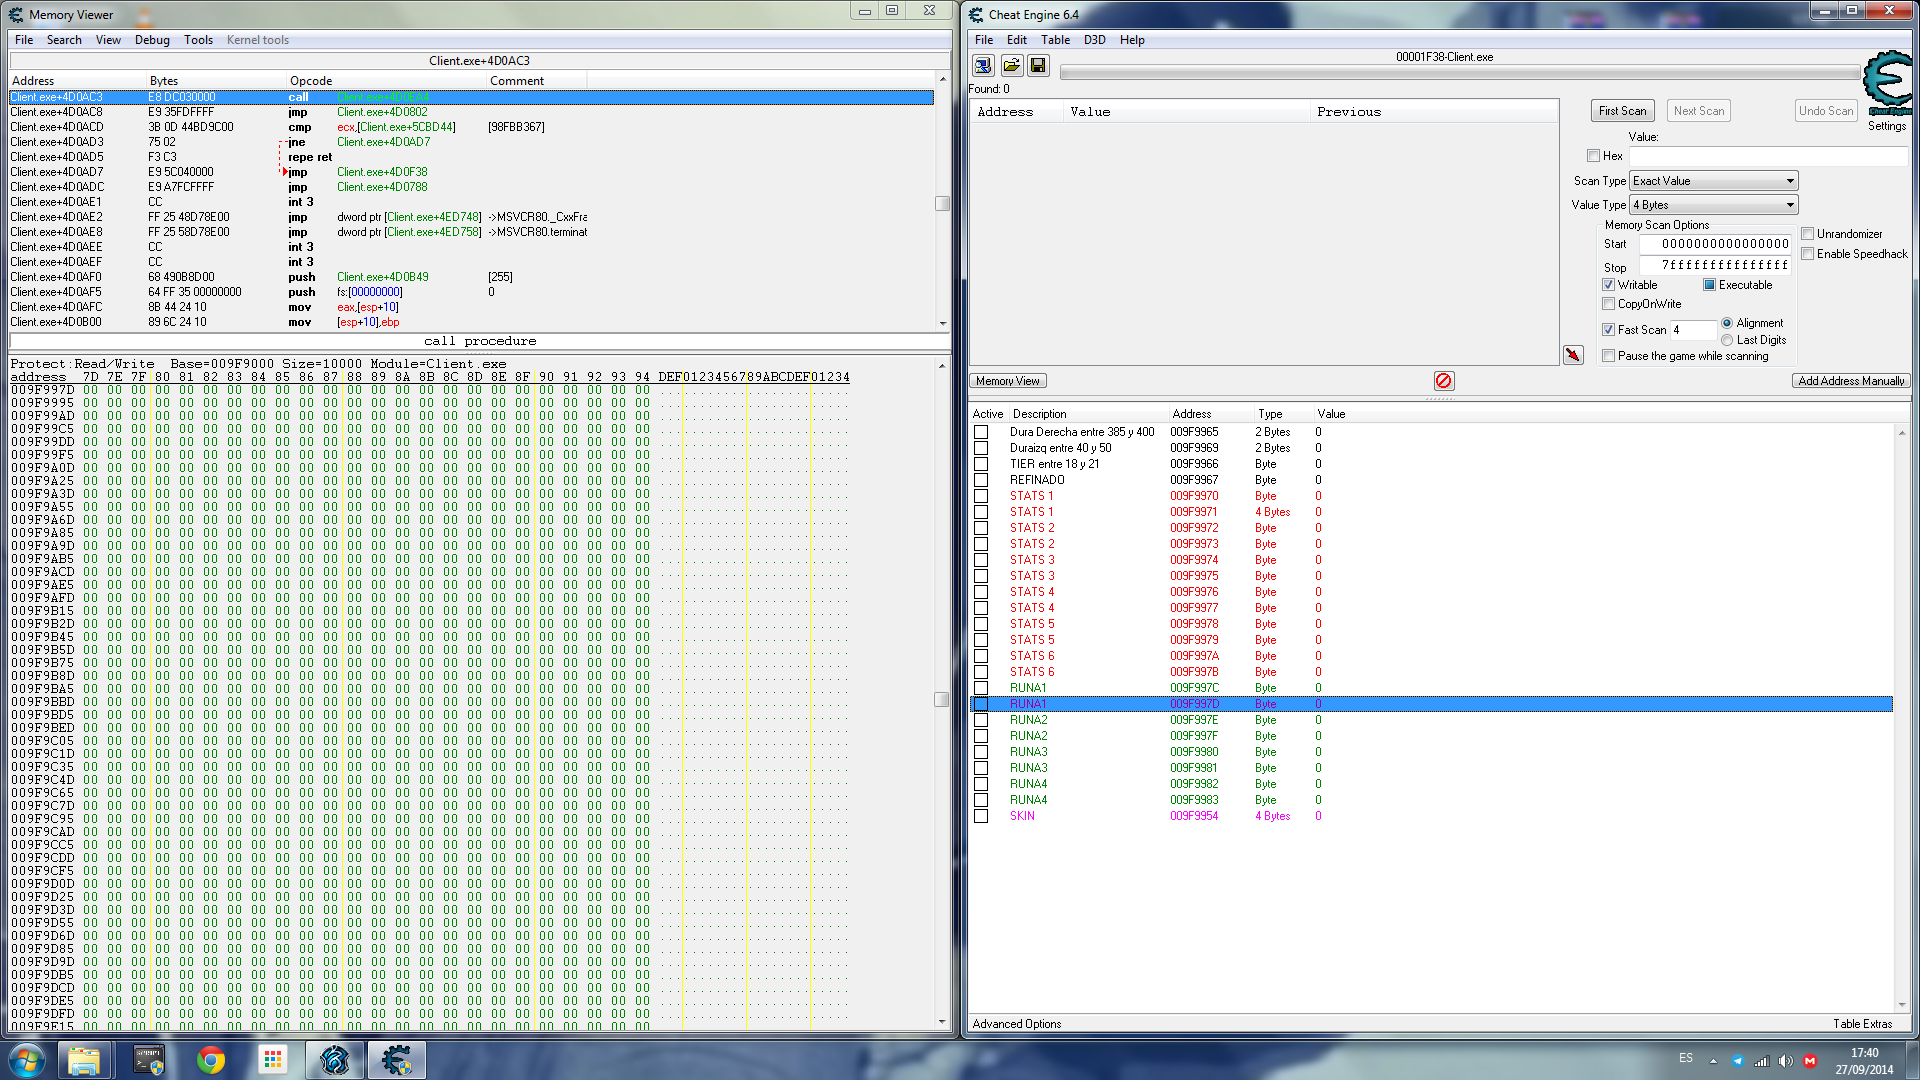
Task: Toggle Pause the game while scanning
Action: coord(1608,356)
